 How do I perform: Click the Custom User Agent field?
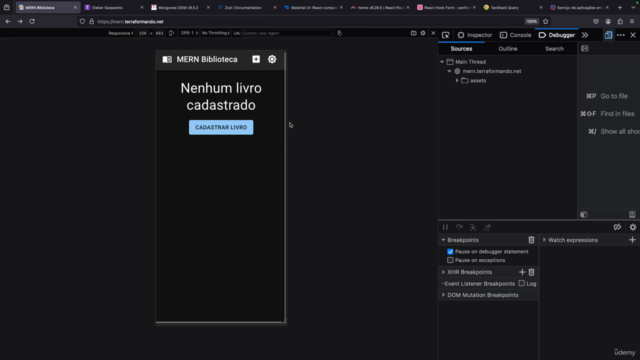[x=286, y=33]
